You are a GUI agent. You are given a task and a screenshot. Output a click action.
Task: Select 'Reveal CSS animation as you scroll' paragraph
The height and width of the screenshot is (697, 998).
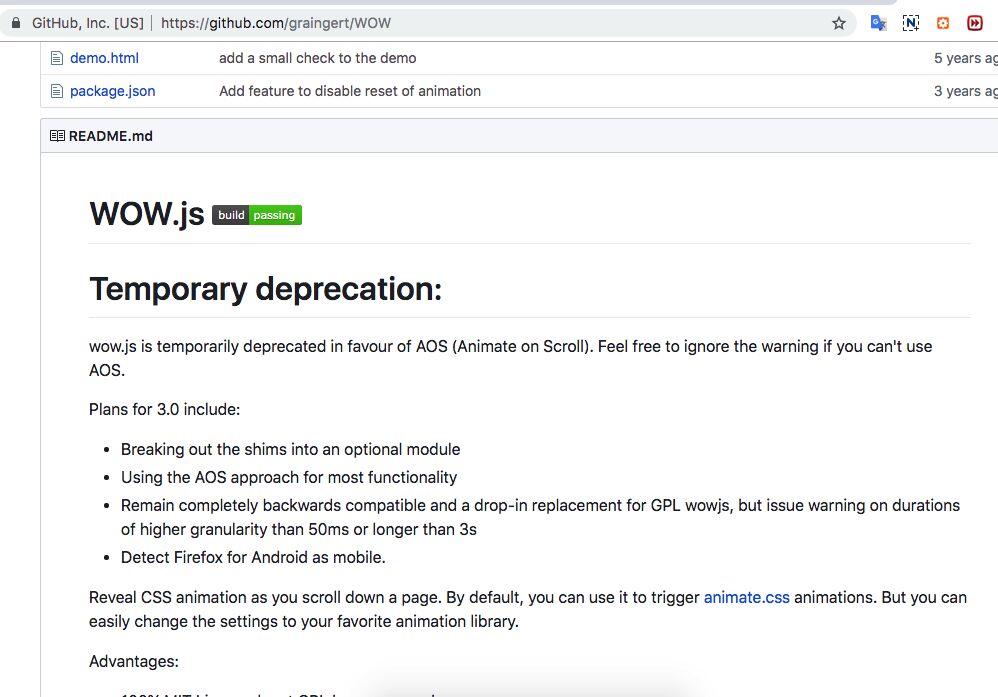click(528, 609)
